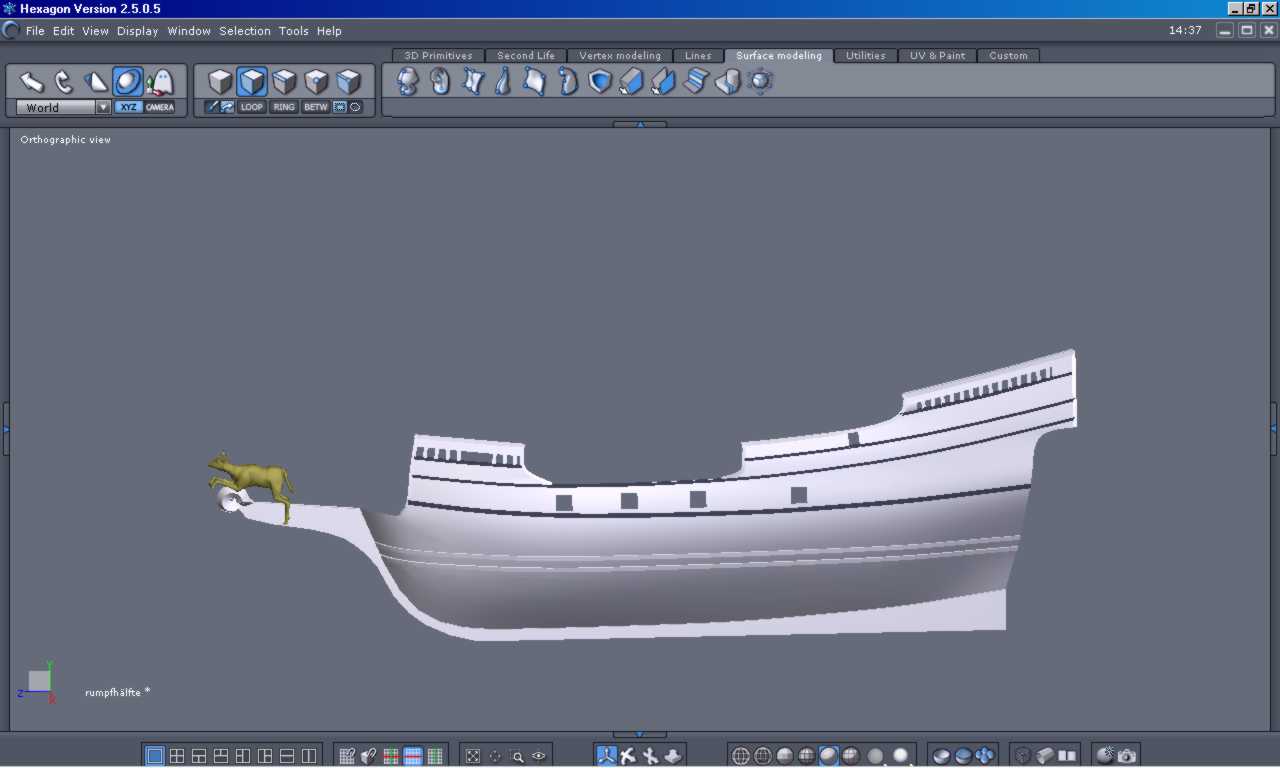
Task: Select the eighth Surface modeling tool icon
Action: 632,81
